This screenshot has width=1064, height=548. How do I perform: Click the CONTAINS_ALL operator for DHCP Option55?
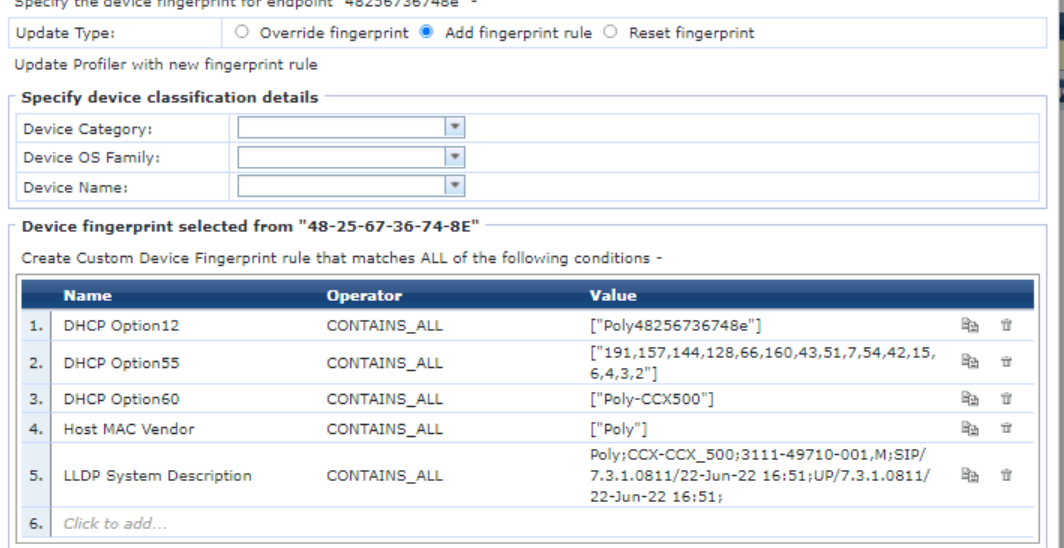[384, 363]
